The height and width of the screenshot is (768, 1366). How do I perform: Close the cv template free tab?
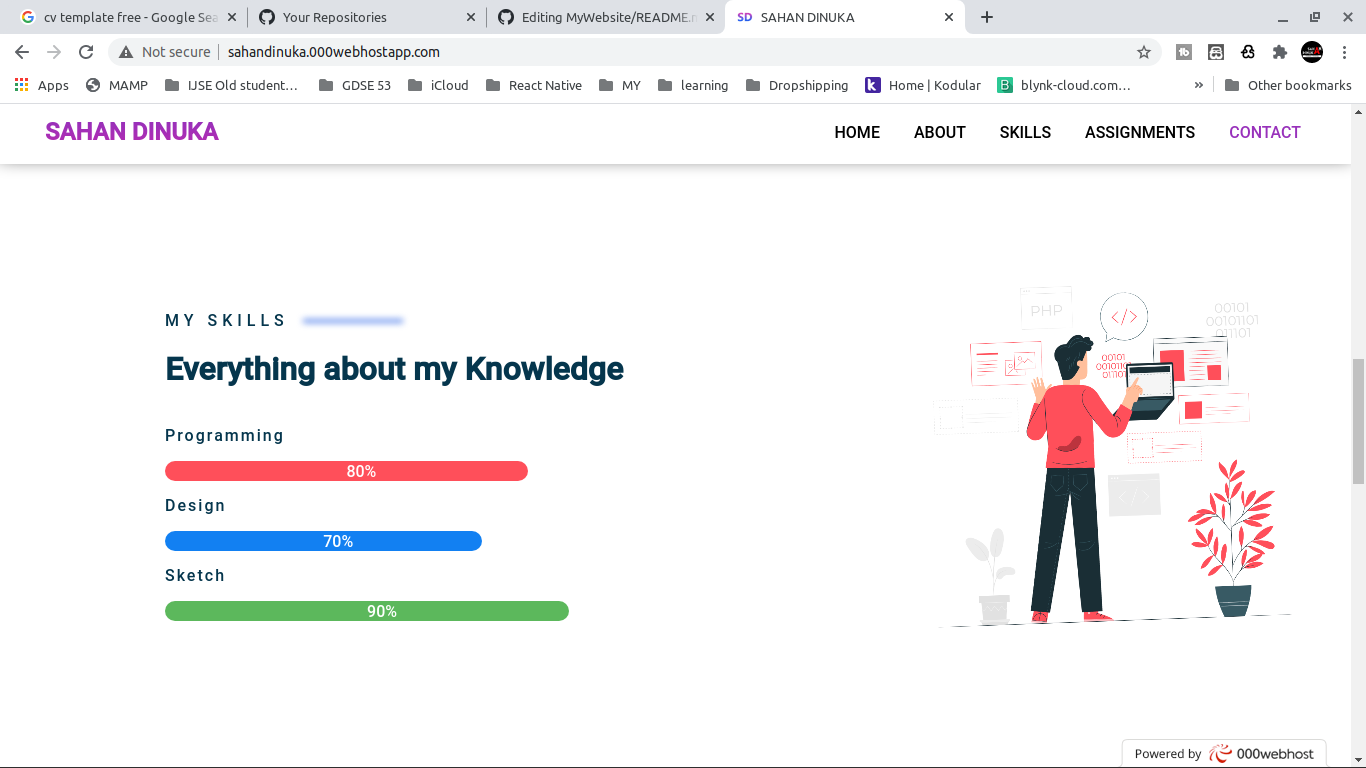pyautogui.click(x=232, y=17)
